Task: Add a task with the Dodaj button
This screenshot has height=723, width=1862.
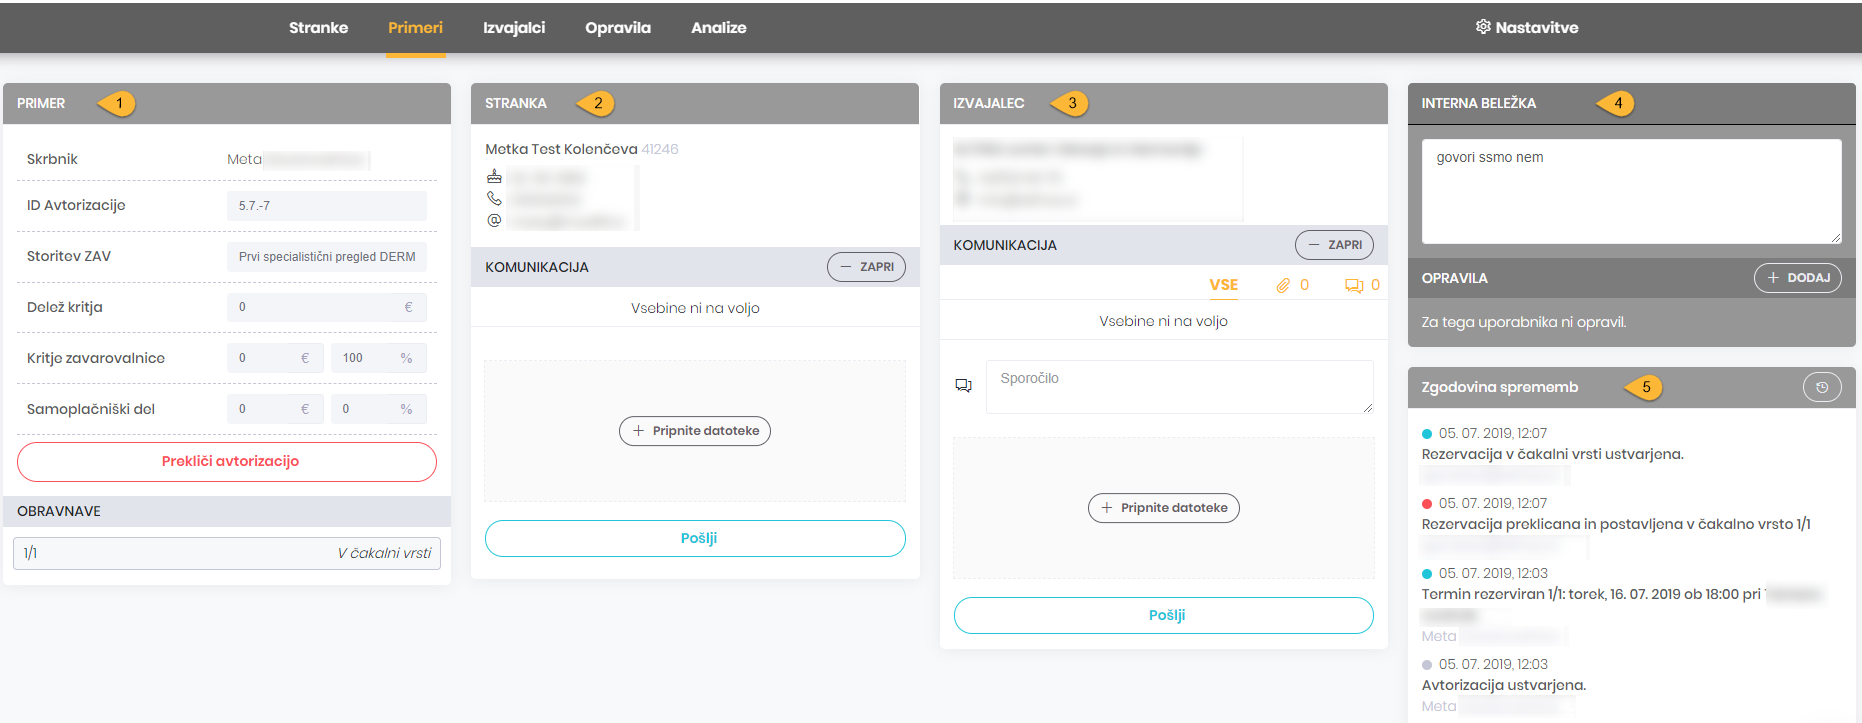Action: click(x=1797, y=278)
